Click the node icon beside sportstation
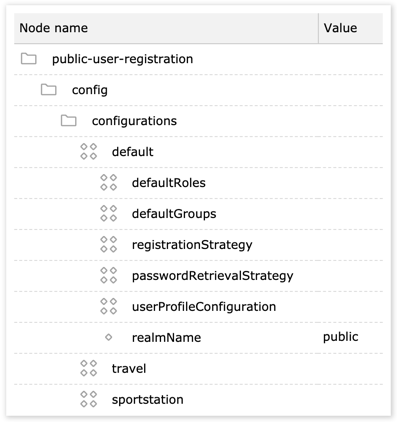 tap(89, 399)
